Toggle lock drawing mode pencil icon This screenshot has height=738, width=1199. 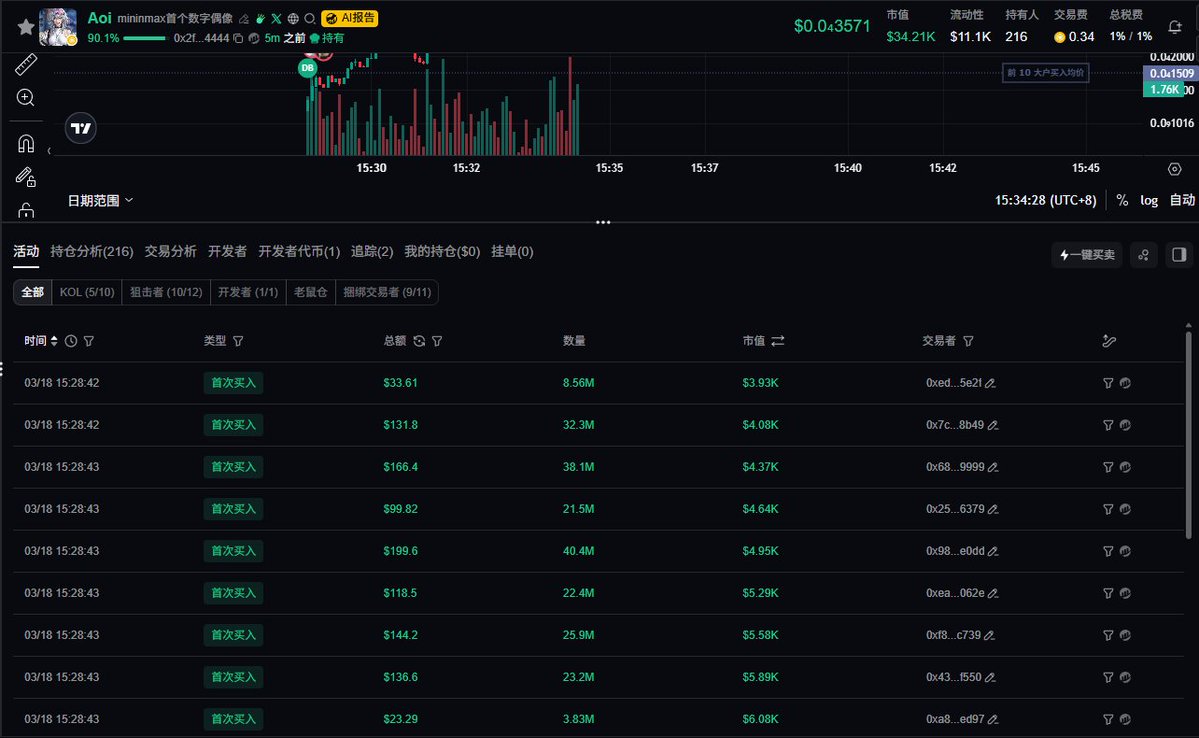(26, 177)
